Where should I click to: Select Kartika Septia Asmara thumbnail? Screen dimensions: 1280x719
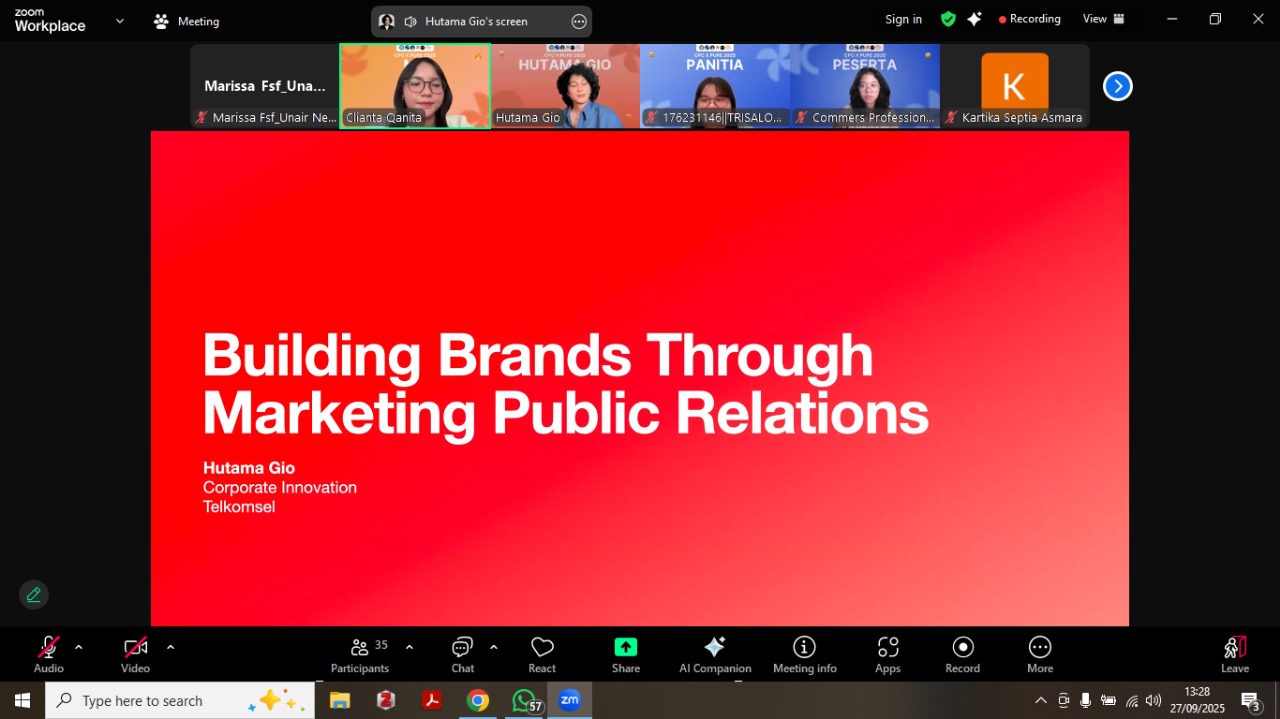click(x=1015, y=86)
